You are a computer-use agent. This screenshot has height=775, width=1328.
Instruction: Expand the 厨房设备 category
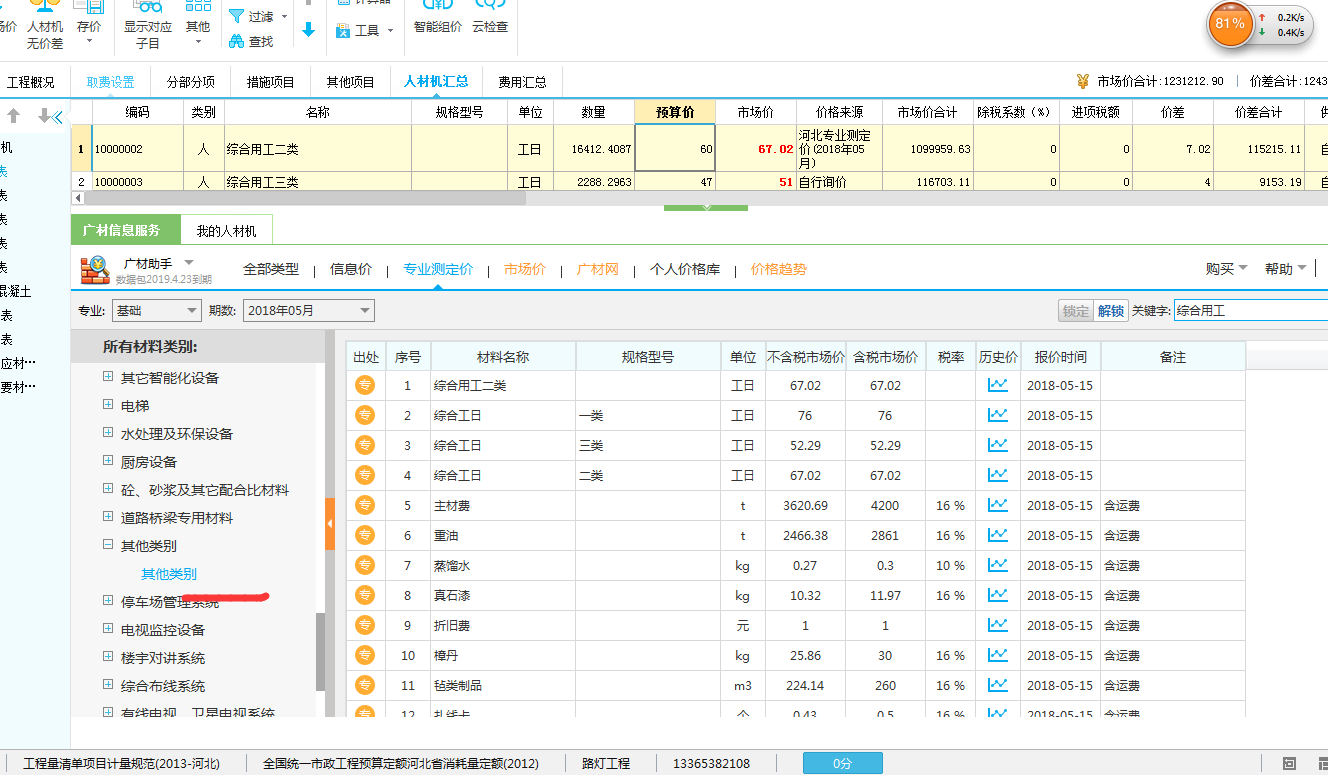point(108,462)
